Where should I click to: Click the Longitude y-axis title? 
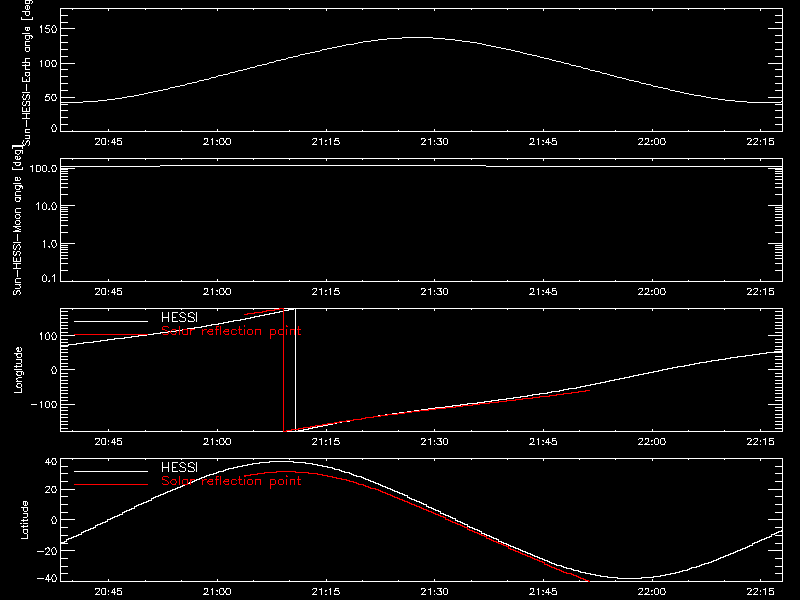[18, 370]
